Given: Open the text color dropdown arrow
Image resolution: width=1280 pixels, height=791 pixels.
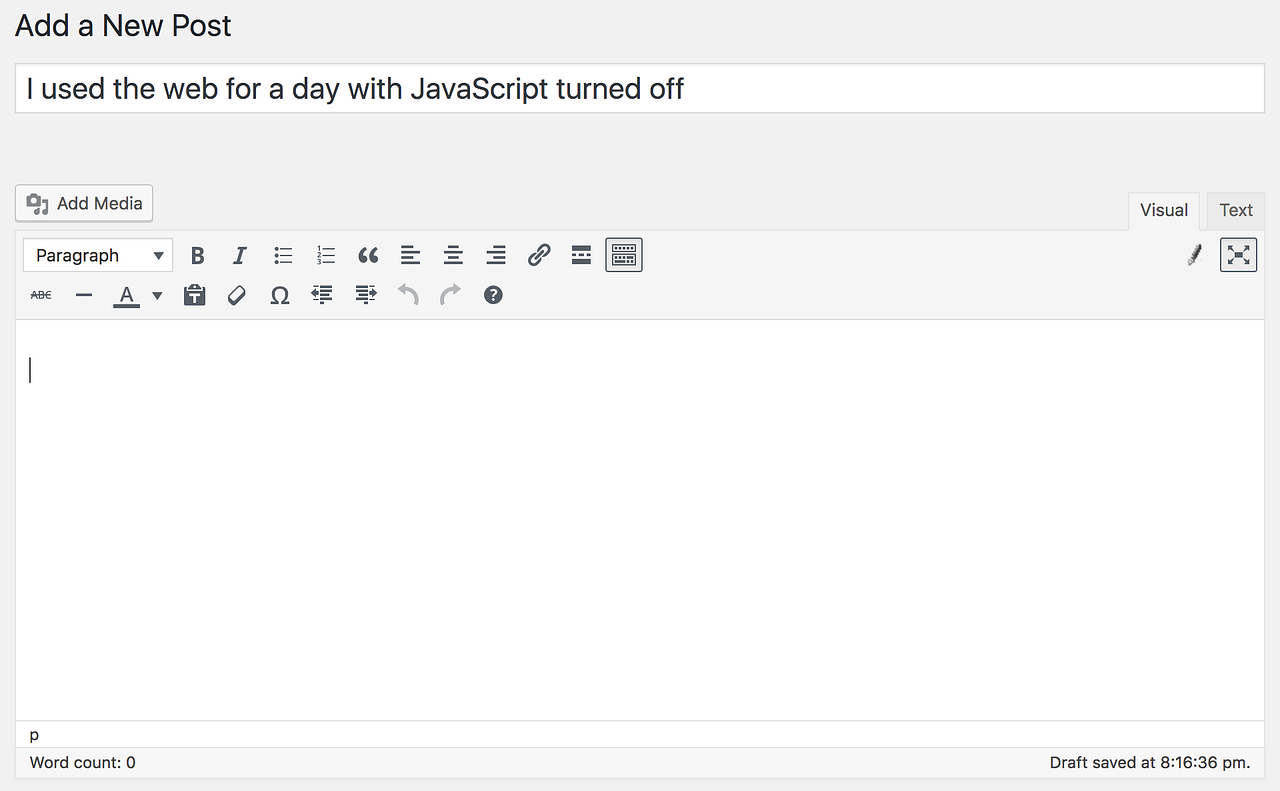Looking at the screenshot, I should point(157,295).
